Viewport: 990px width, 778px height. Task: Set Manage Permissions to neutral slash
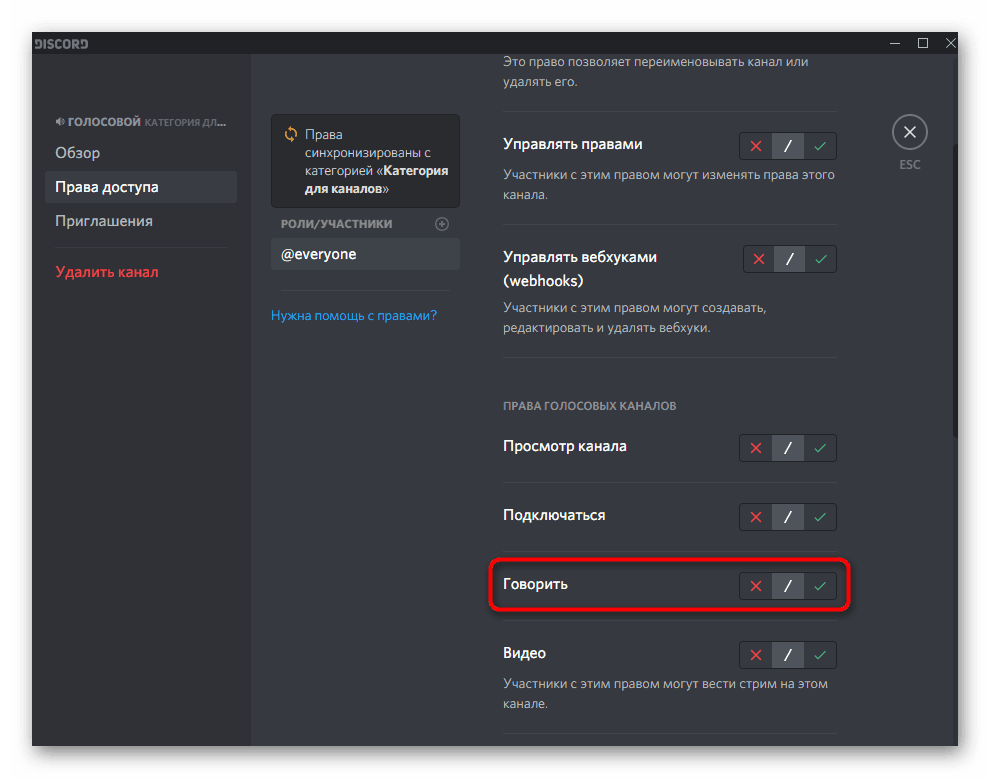pyautogui.click(x=787, y=146)
